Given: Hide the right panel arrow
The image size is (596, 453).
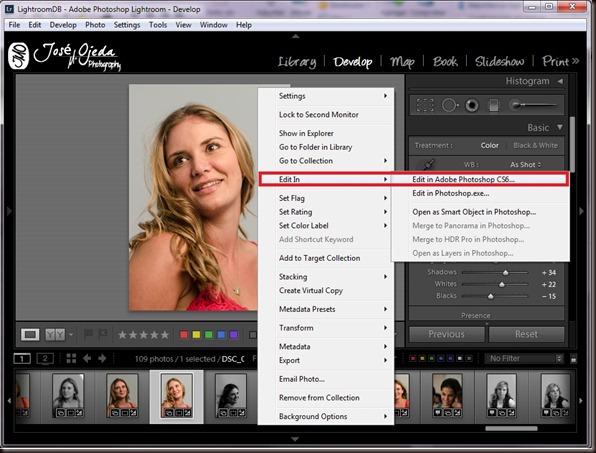Looking at the screenshot, I should point(581,211).
